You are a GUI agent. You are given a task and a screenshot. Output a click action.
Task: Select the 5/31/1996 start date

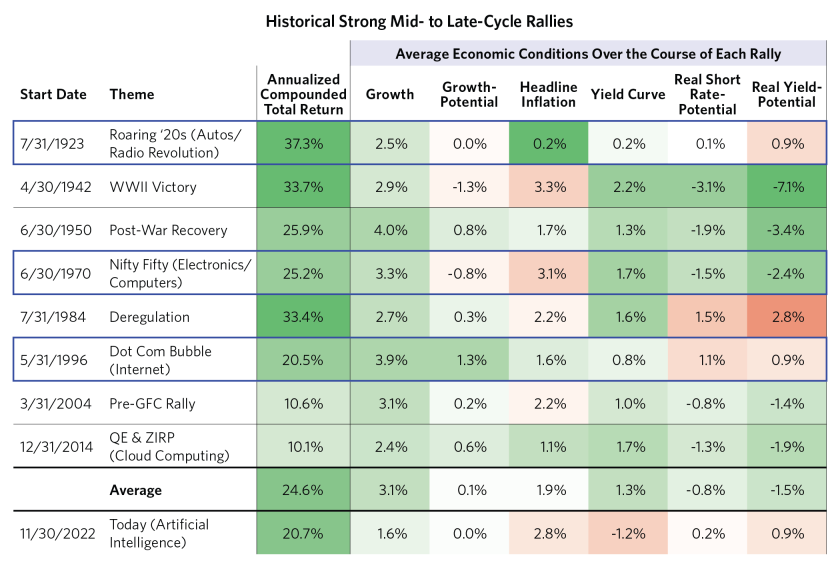coord(53,360)
